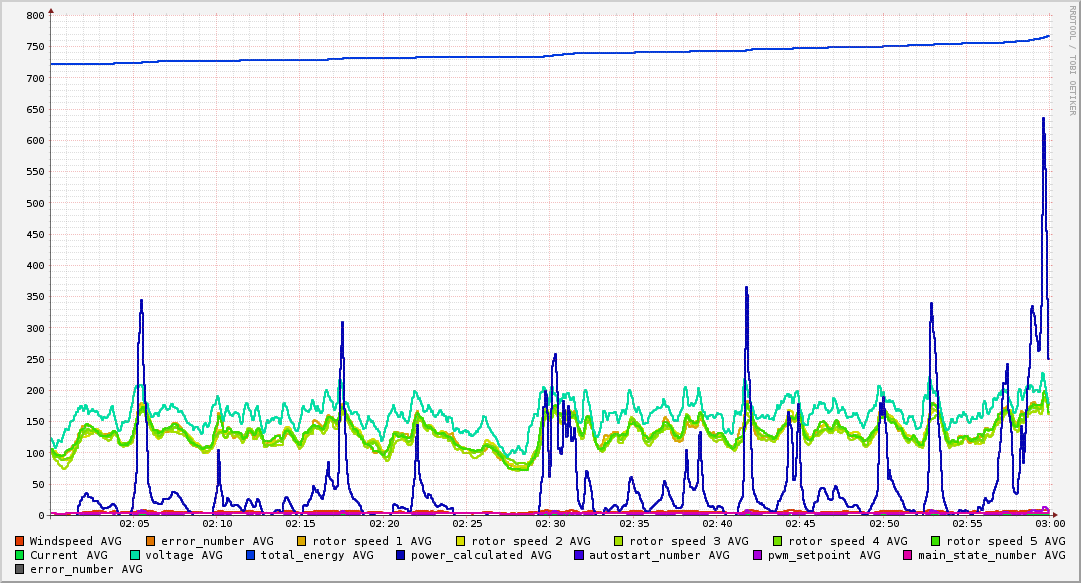
Task: Click the 02:25 time axis label
Action: tap(467, 524)
